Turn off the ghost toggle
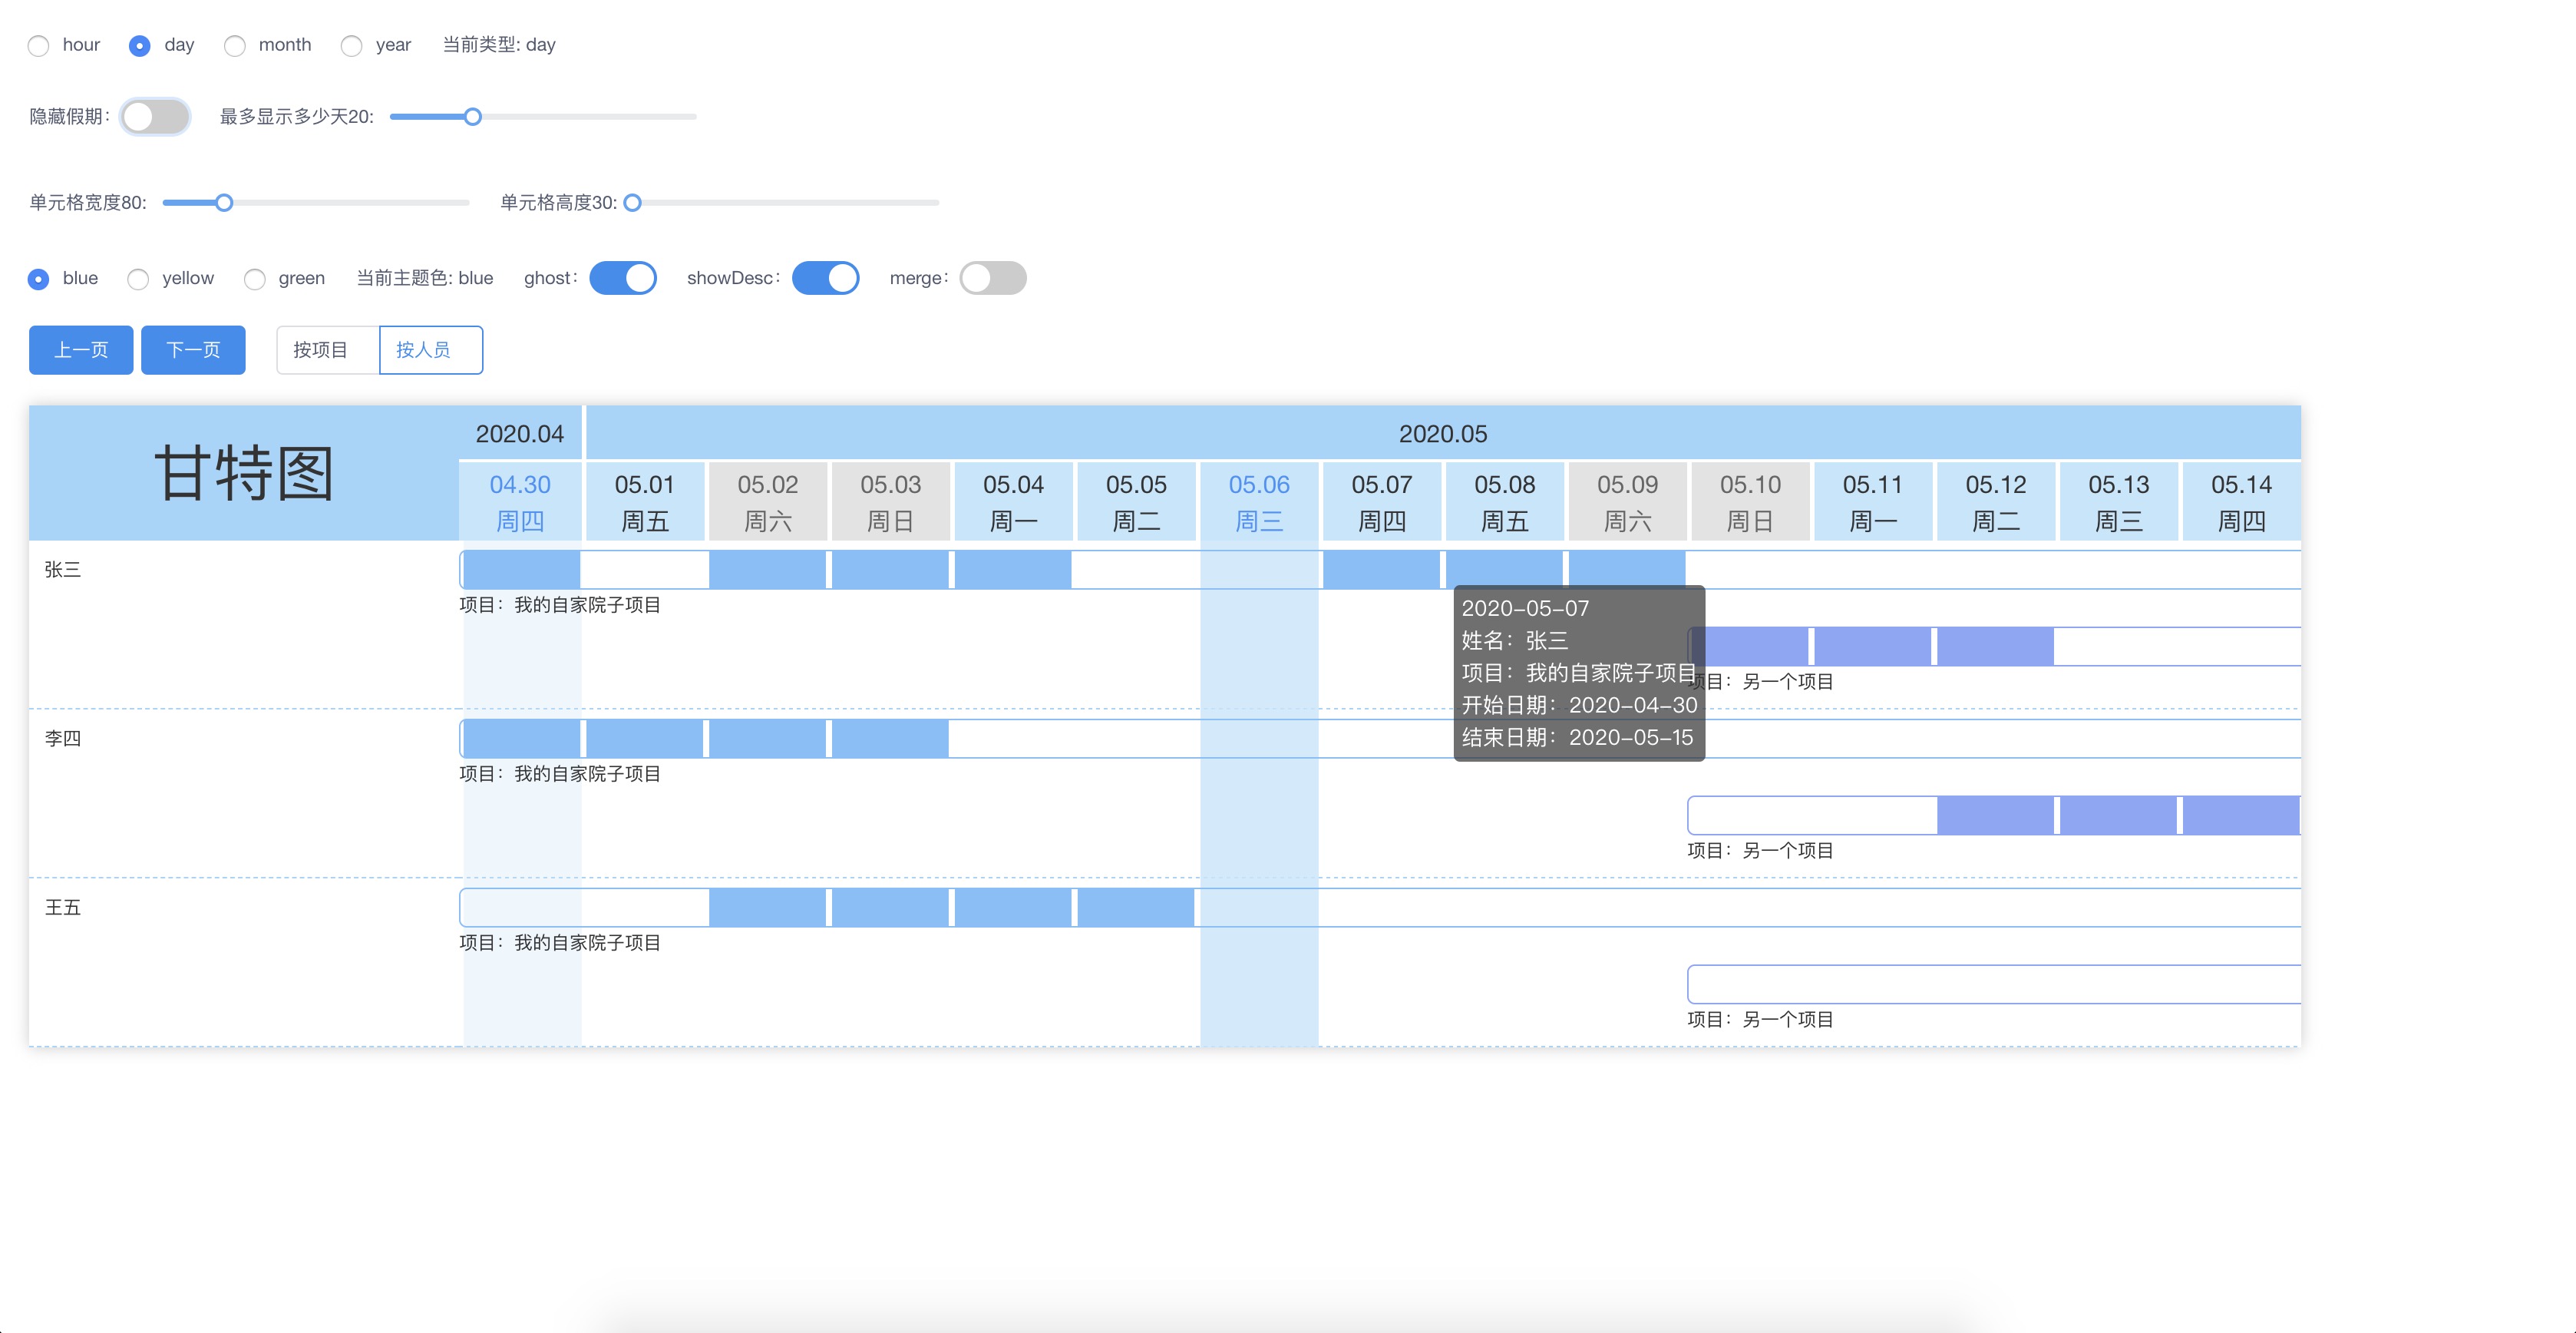This screenshot has height=1333, width=2576. tap(623, 278)
